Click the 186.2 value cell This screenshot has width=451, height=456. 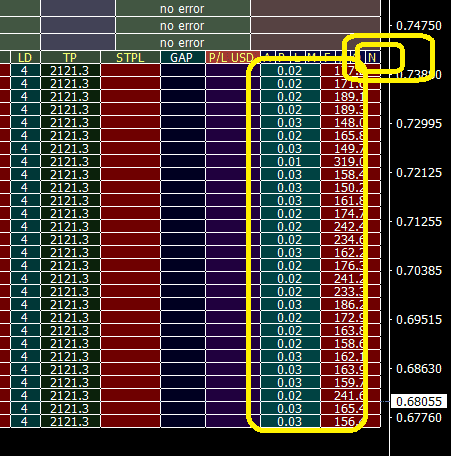(x=350, y=305)
